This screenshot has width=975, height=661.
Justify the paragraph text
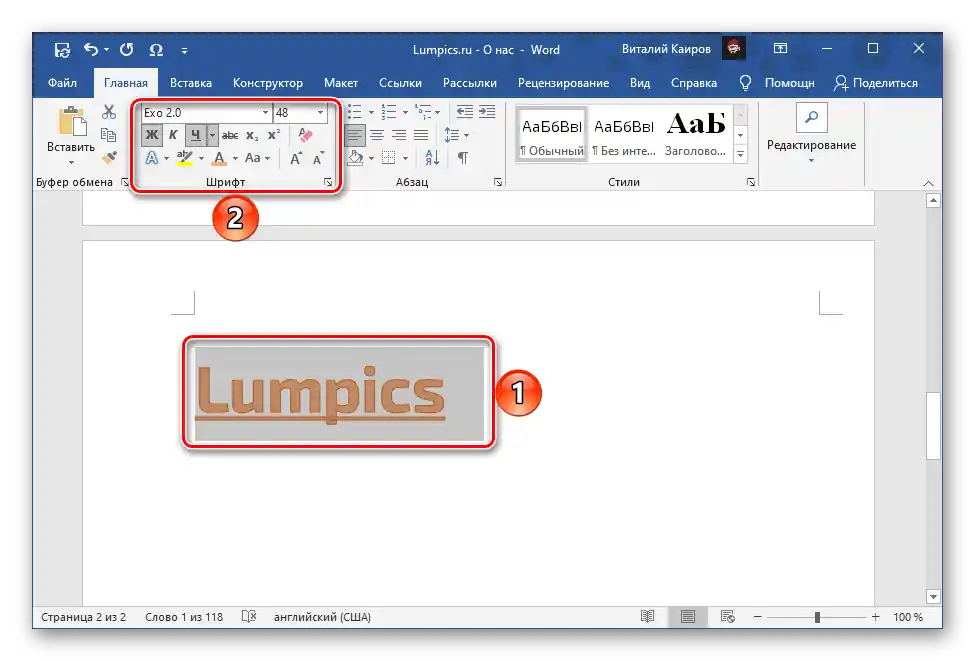(x=422, y=135)
